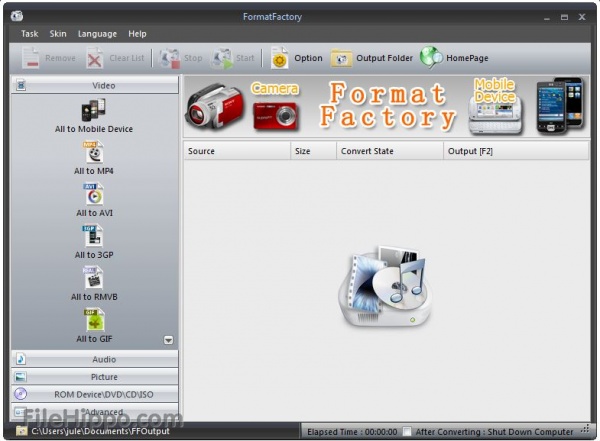Viewport: 600px width, 441px height.
Task: Click the Clear List red X icon
Action: [x=95, y=58]
